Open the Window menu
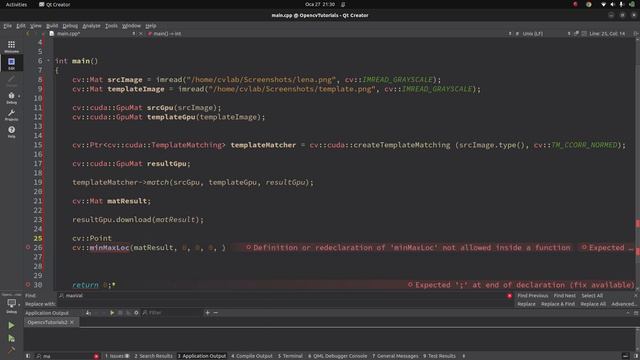Image resolution: width=640 pixels, height=360 pixels. [x=131, y=26]
